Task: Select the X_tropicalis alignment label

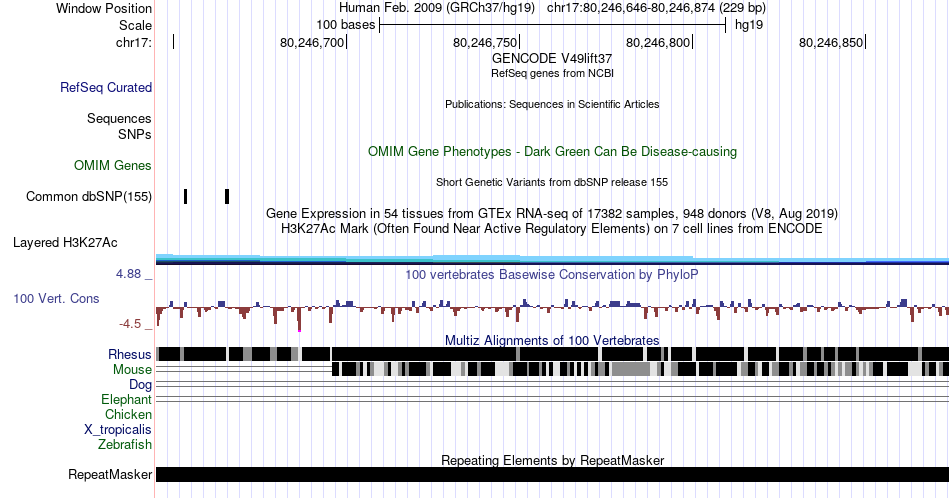Action: point(118,429)
